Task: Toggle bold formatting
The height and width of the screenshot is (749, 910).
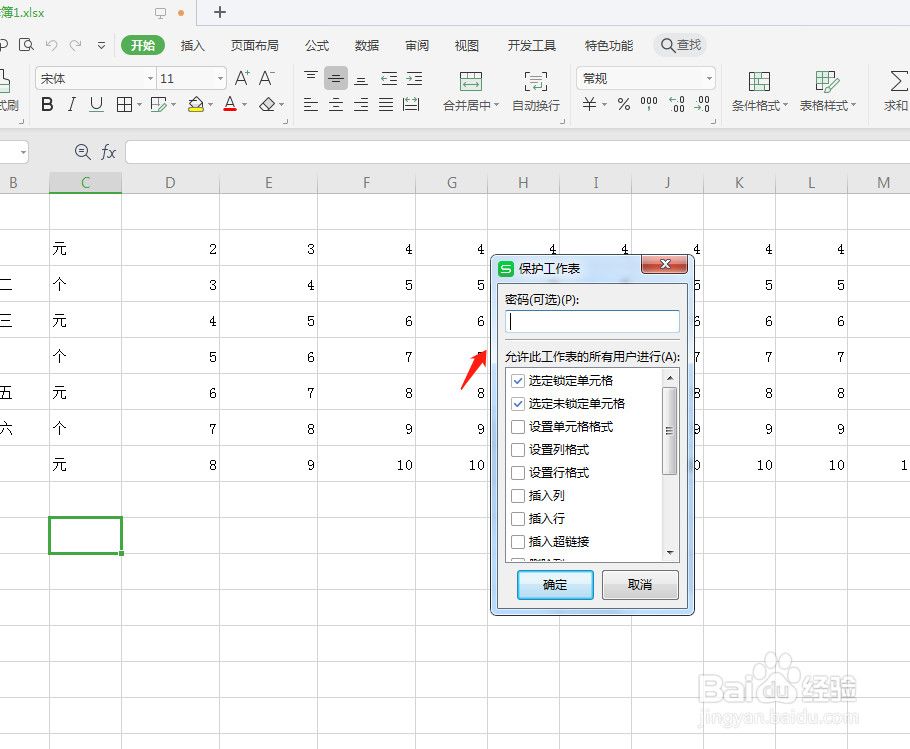Action: 46,105
